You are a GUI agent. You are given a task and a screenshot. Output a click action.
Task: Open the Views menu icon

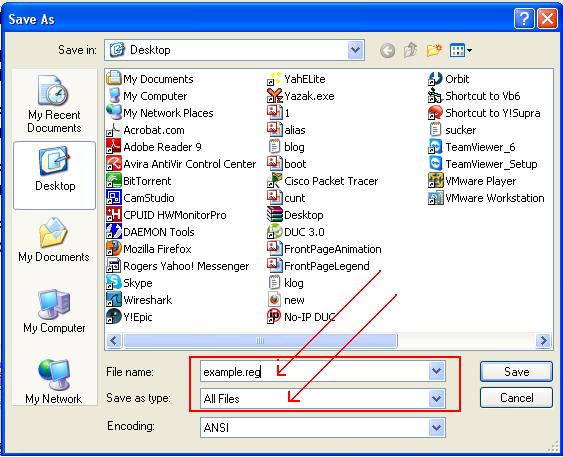coord(461,50)
